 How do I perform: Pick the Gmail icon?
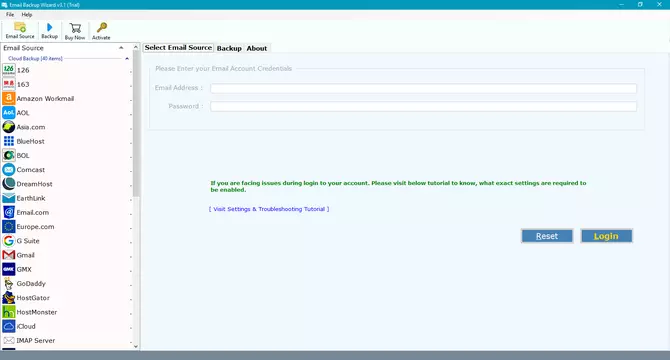pyautogui.click(x=9, y=255)
